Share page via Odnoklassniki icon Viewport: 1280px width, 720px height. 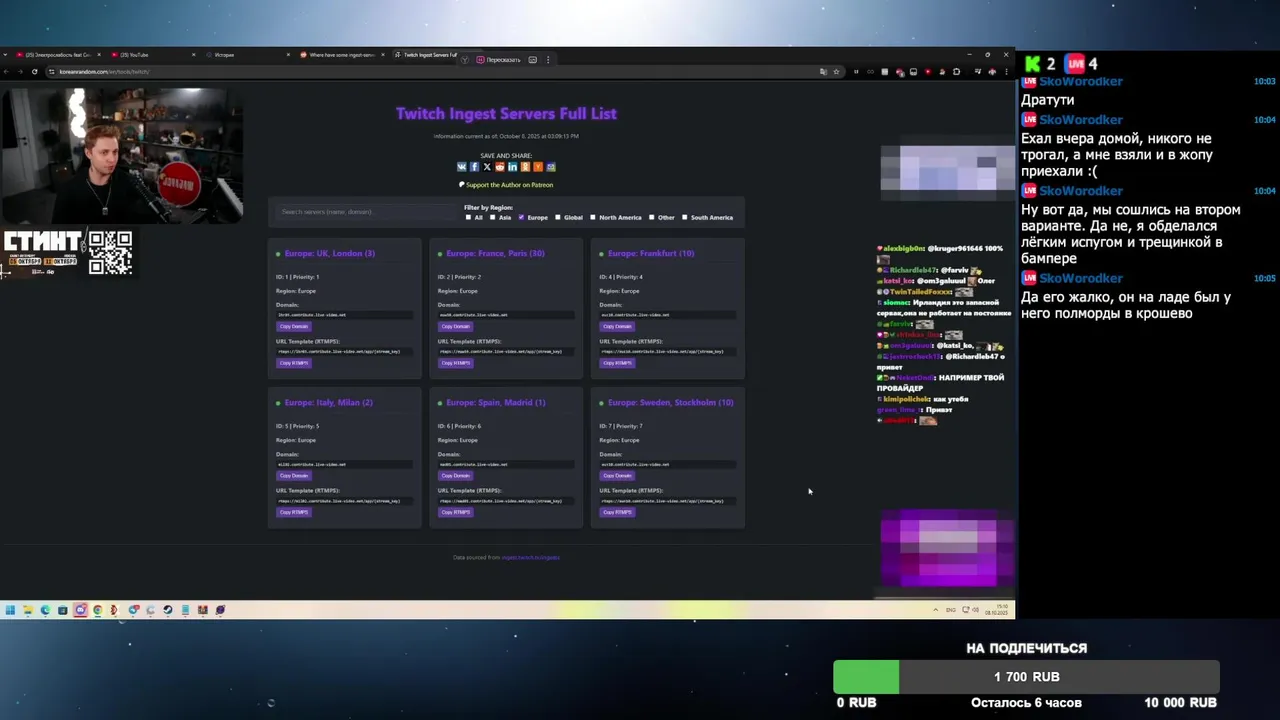[525, 167]
